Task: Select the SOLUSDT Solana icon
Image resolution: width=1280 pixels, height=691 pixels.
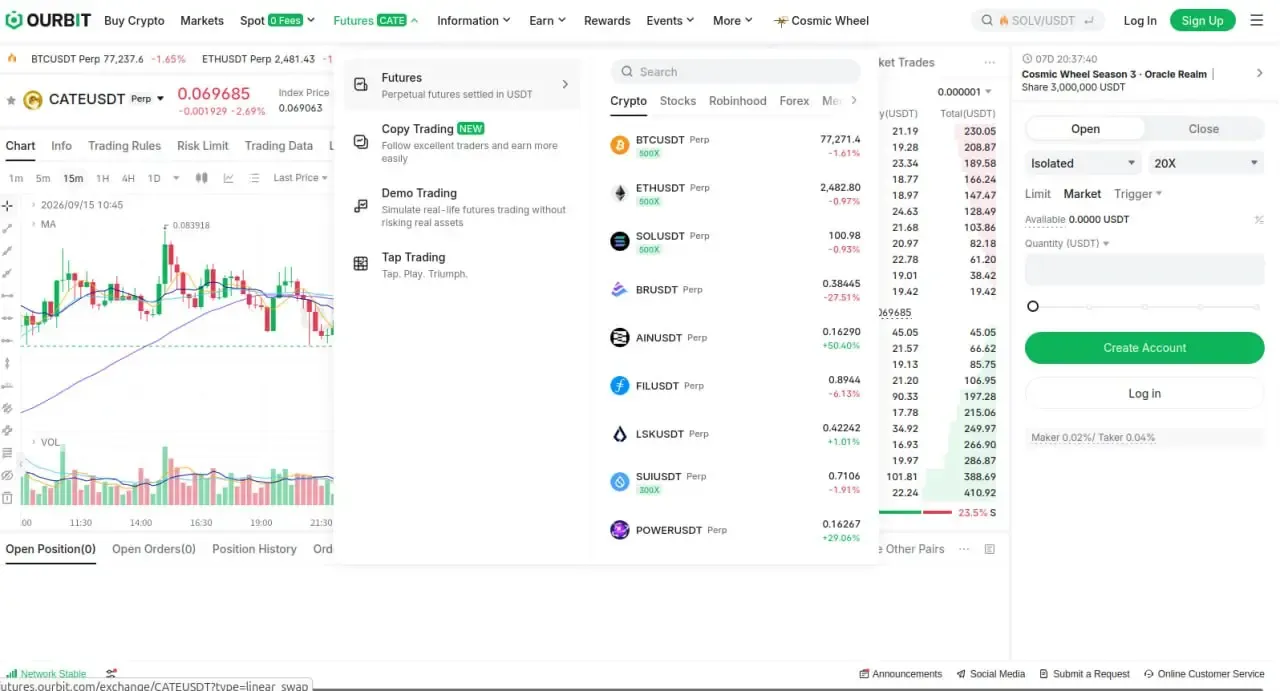Action: pyautogui.click(x=620, y=241)
